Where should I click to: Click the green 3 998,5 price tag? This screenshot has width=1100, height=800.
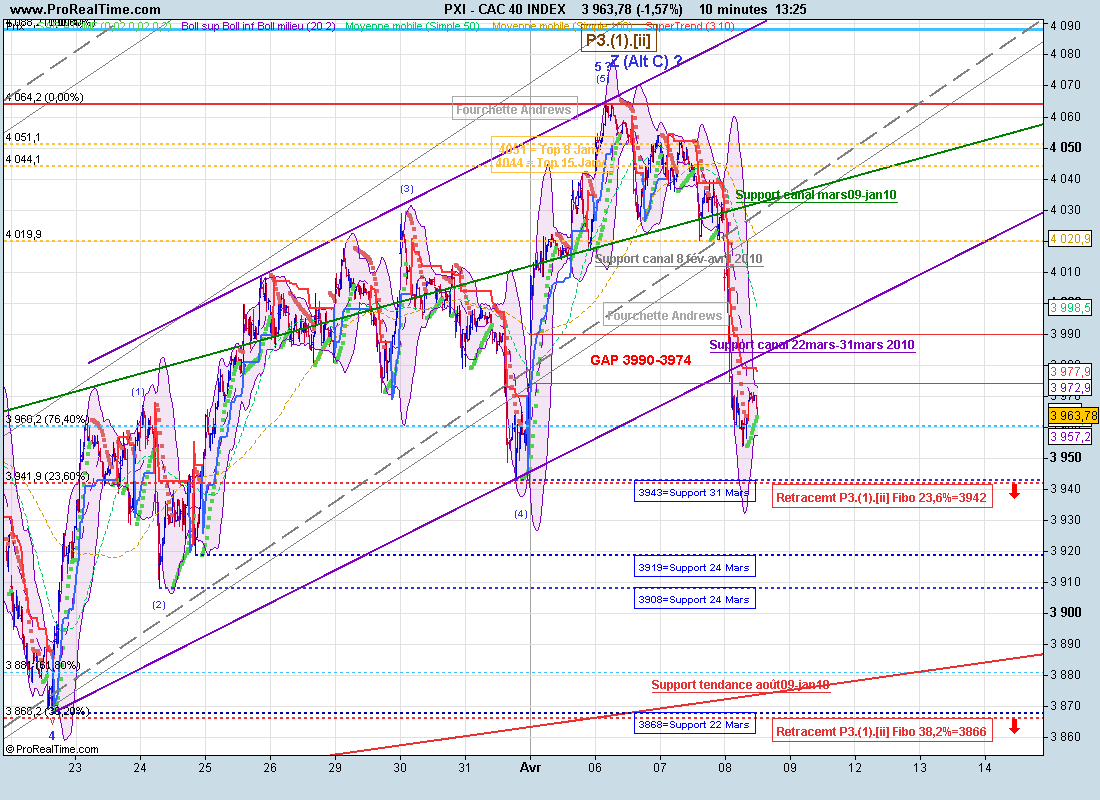1071,307
